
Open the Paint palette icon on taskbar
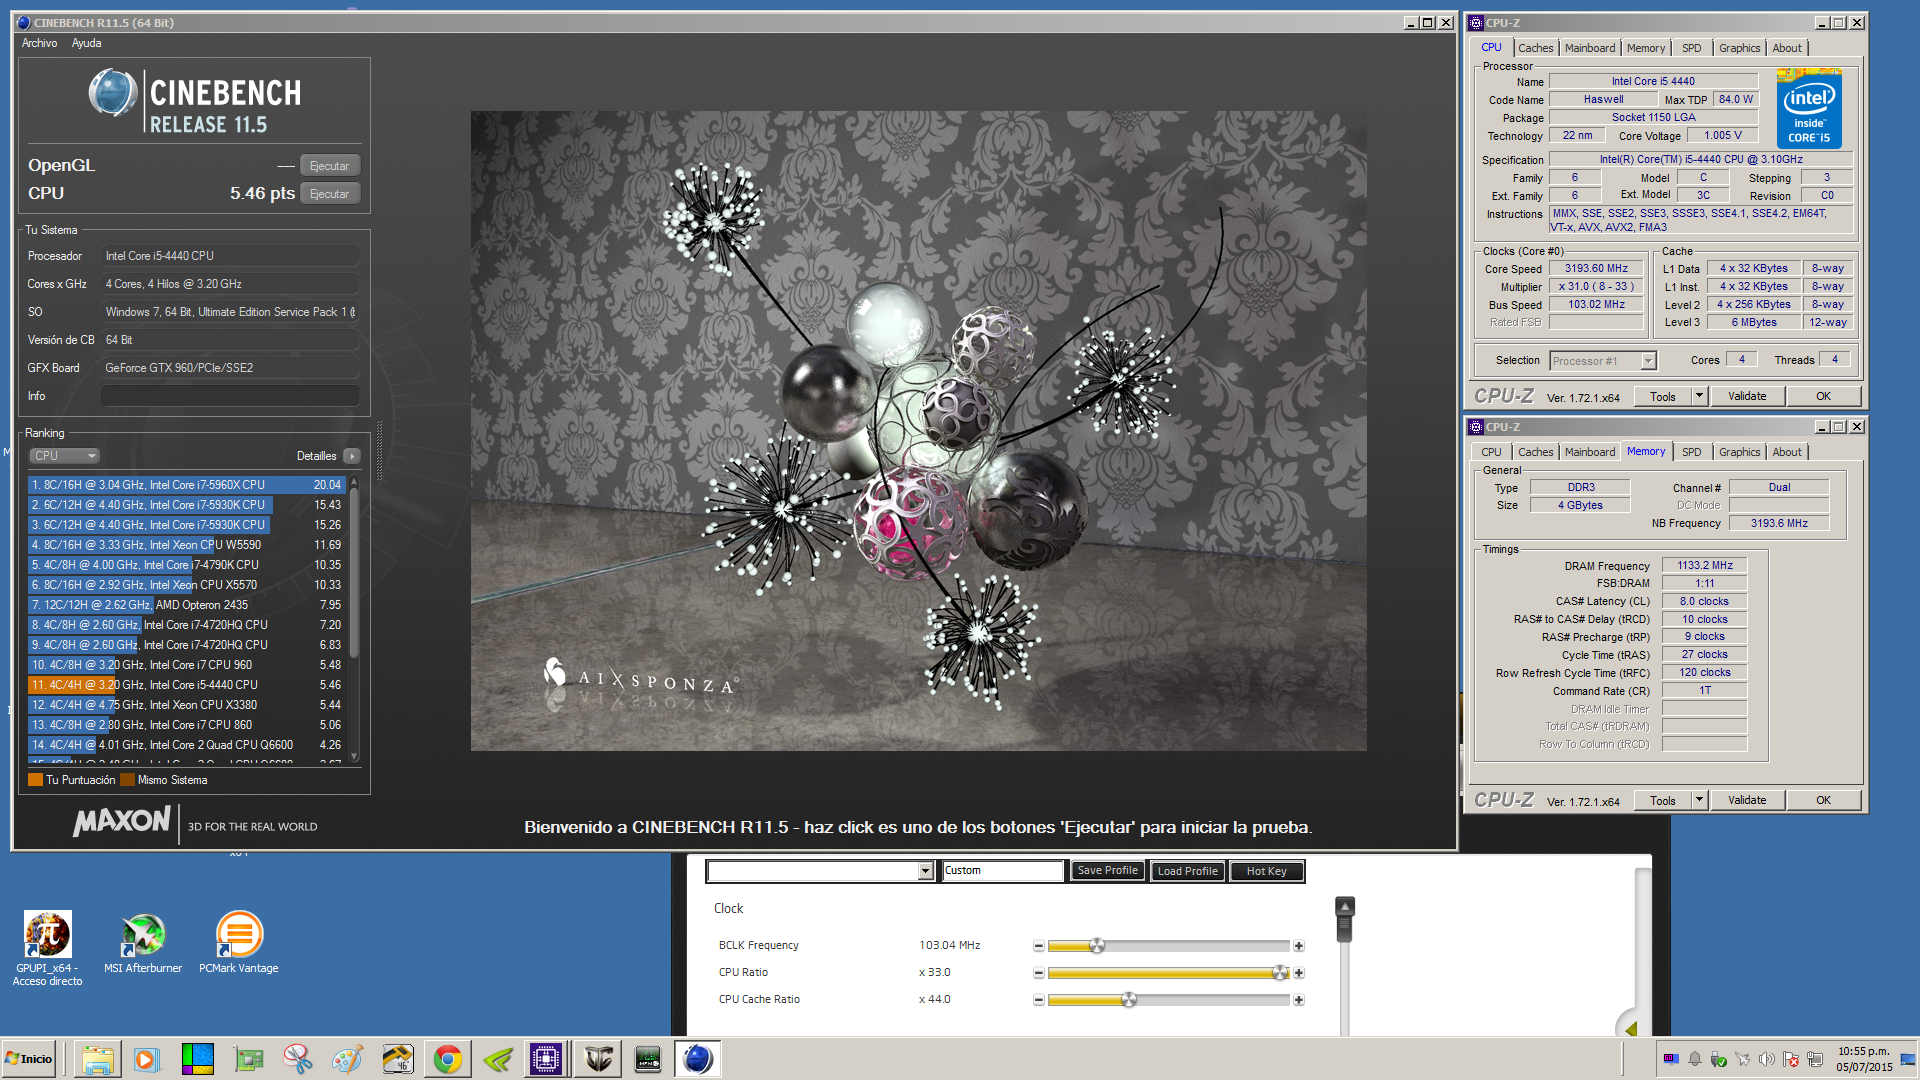point(347,1059)
